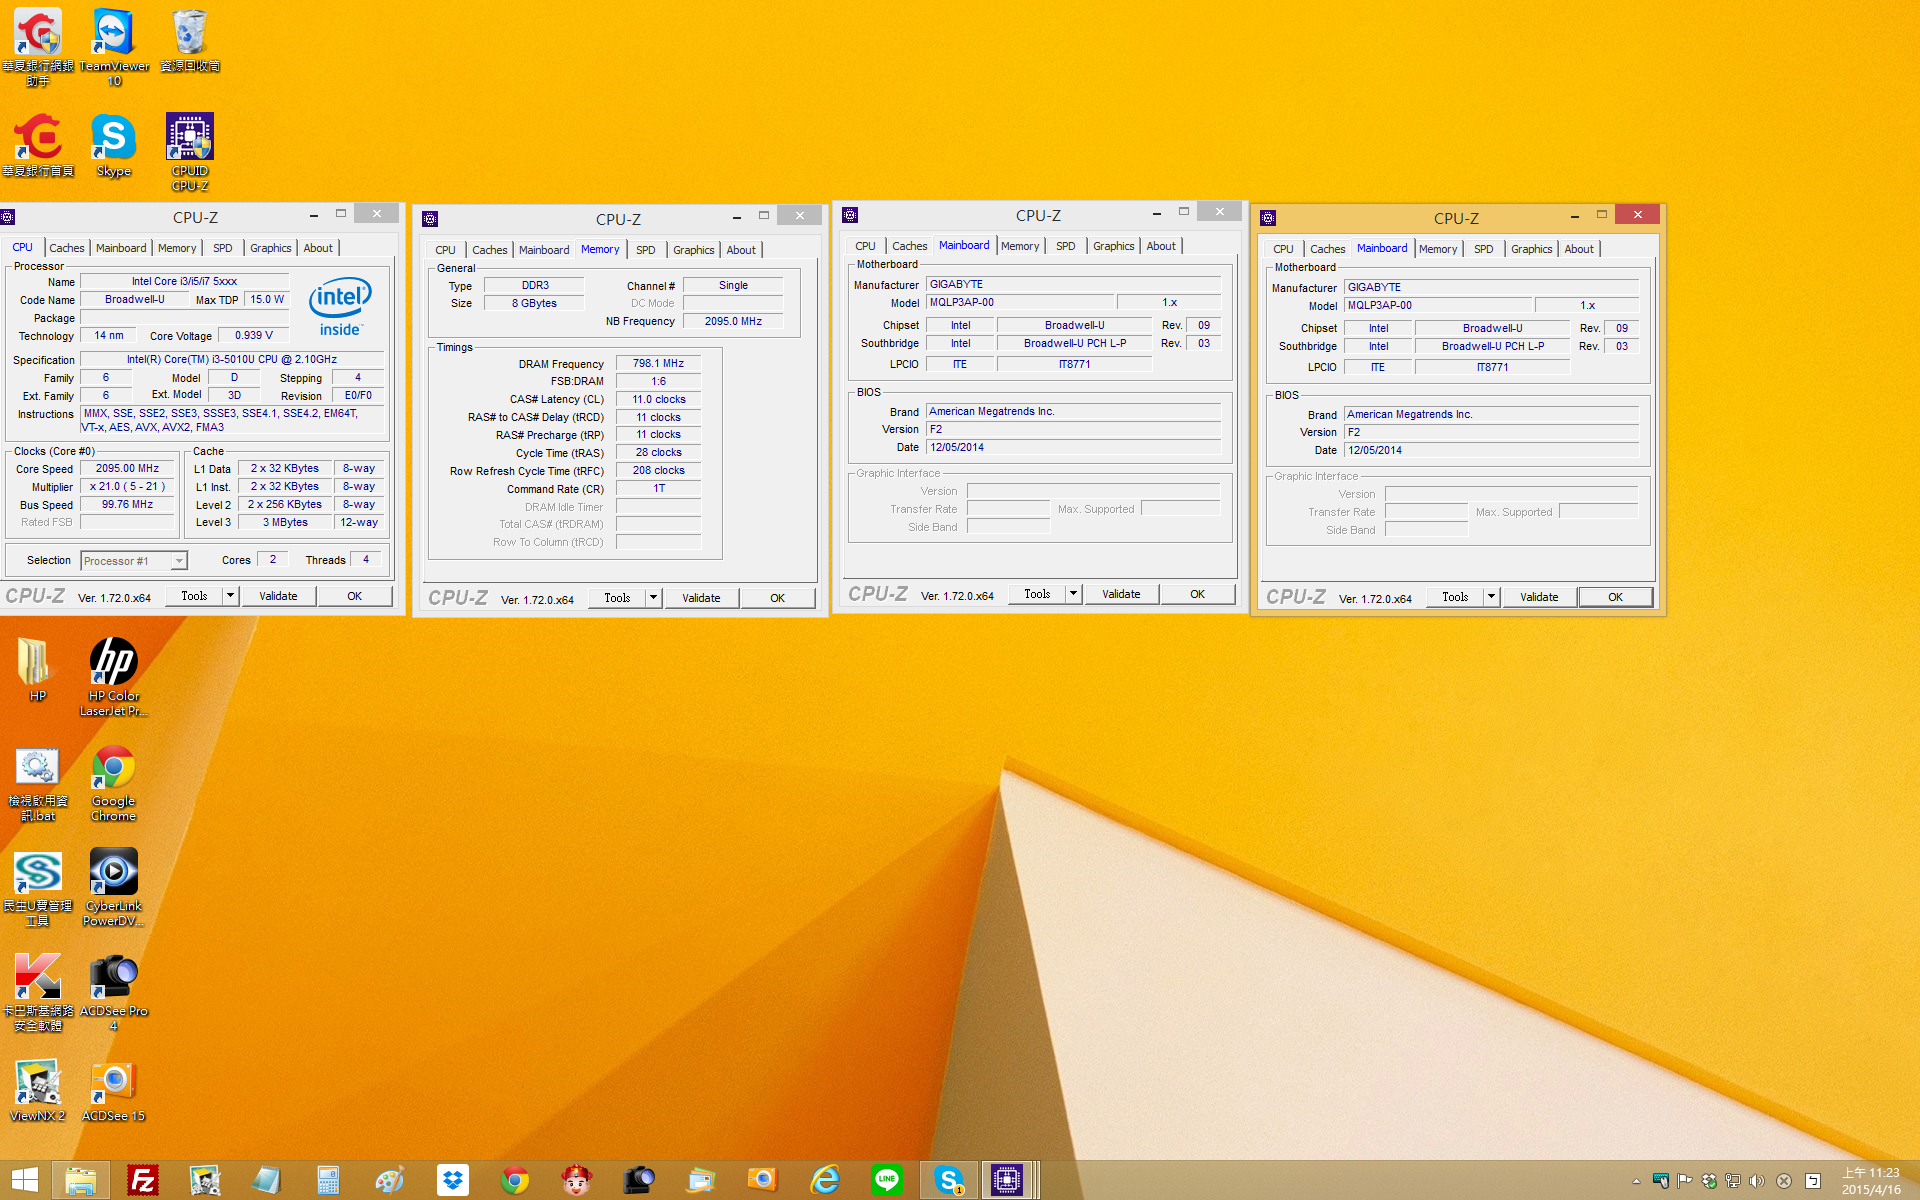1920x1200 pixels.
Task: Select Mainboard tab in the Memory-tab window
Action: 544,250
